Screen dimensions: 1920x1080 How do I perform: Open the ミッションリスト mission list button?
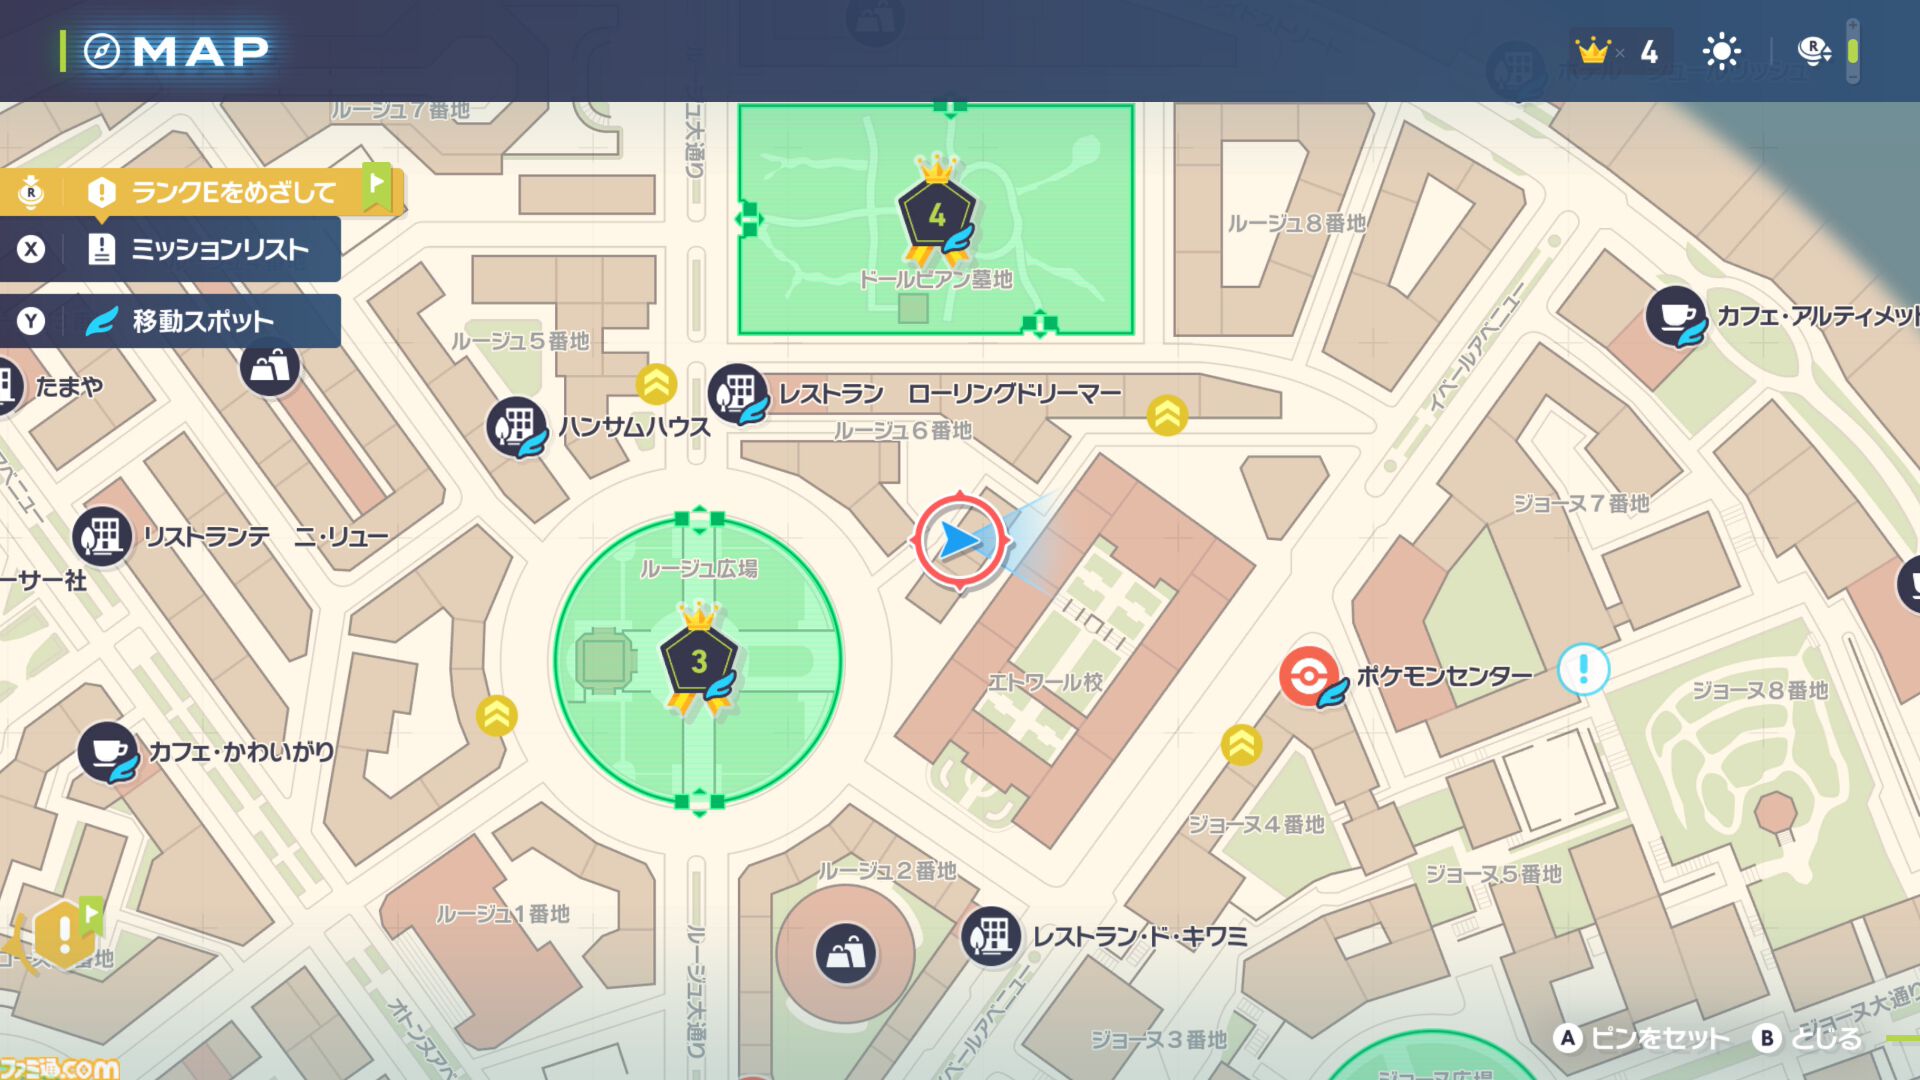coord(170,249)
